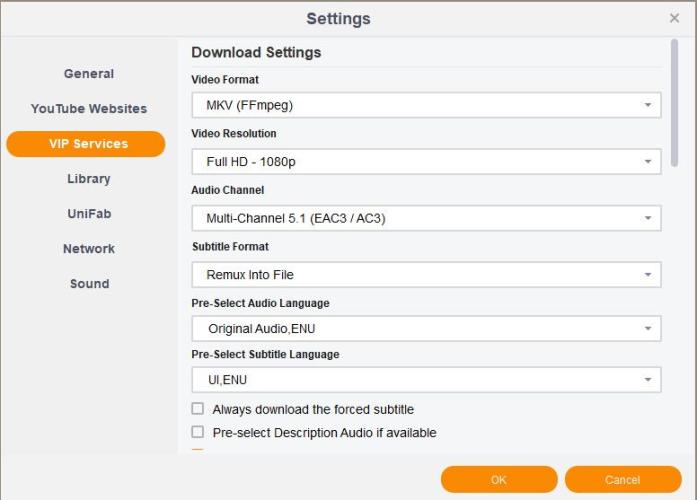Check Pre-select Description Audio if available
This screenshot has width=697, height=500.
(x=198, y=433)
